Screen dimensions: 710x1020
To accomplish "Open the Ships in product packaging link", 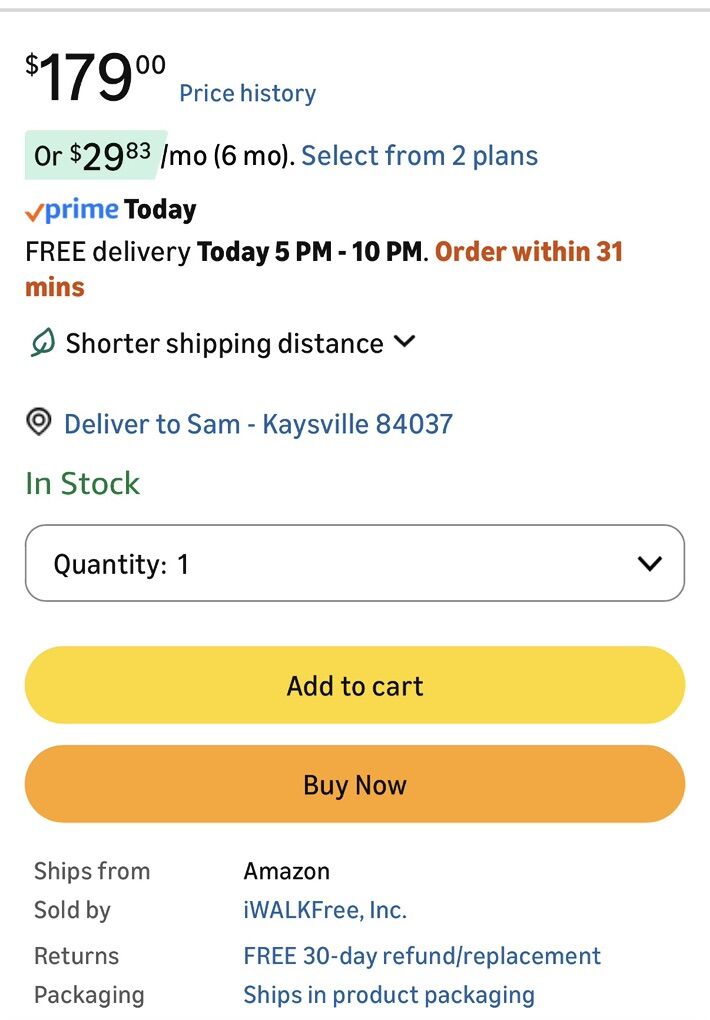I will point(389,995).
